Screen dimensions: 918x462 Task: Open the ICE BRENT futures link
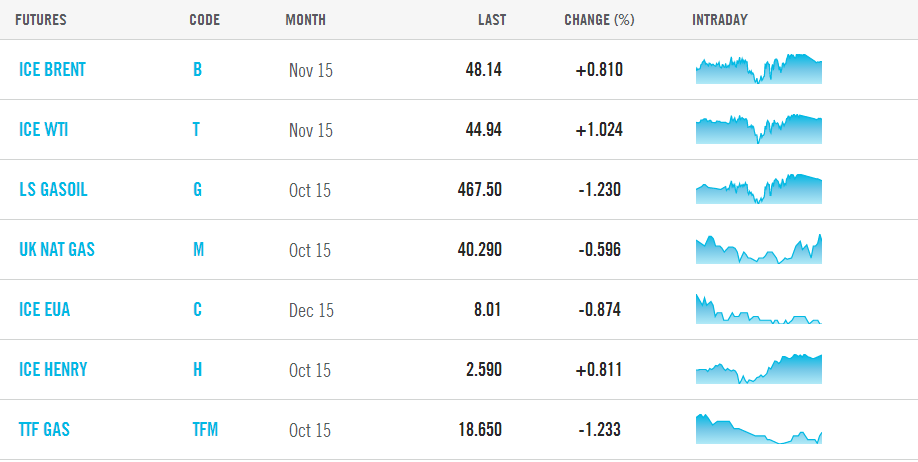pos(52,70)
